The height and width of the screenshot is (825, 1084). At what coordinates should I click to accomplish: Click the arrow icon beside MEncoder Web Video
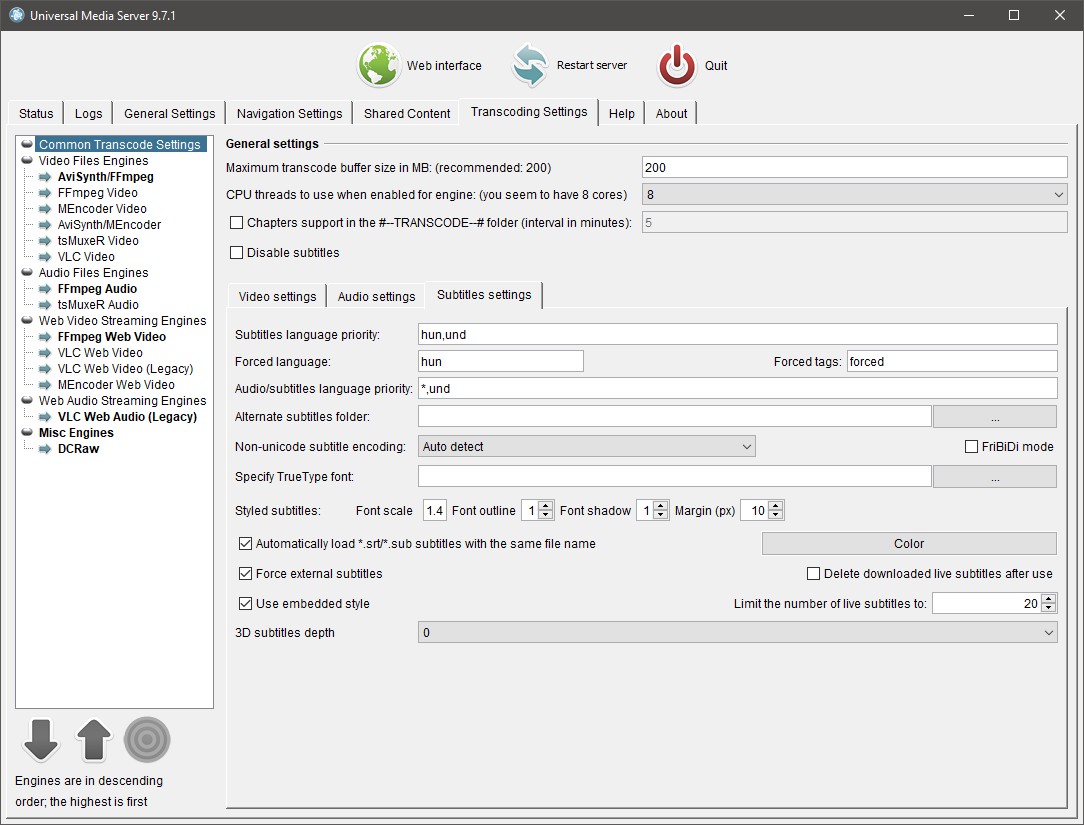tap(45, 384)
